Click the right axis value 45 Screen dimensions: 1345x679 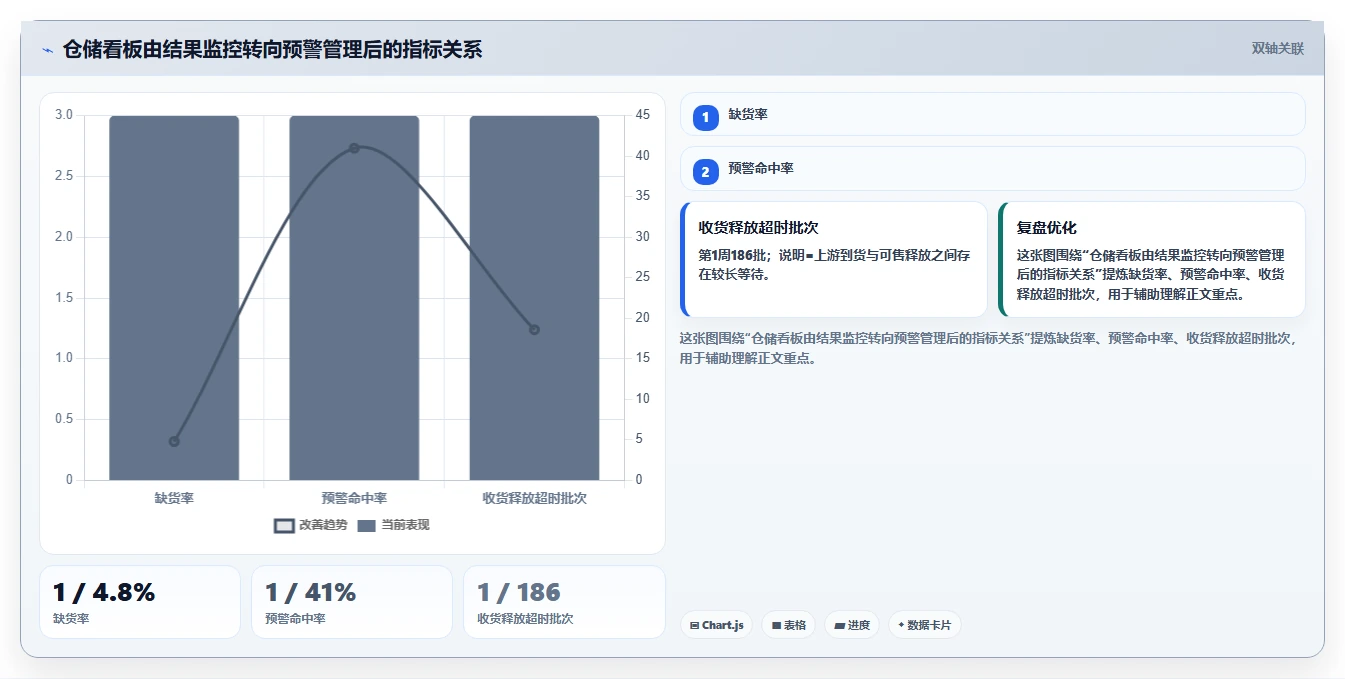pos(642,115)
